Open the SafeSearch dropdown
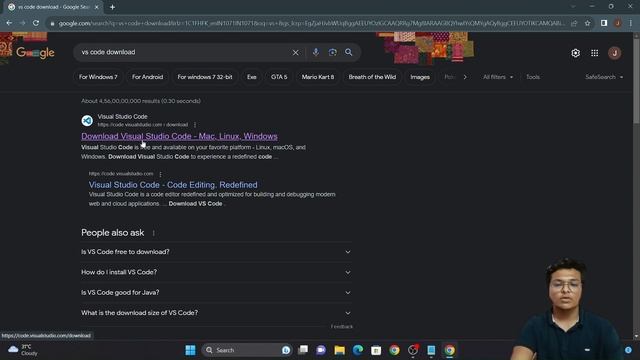The width and height of the screenshot is (640, 360). click(604, 77)
